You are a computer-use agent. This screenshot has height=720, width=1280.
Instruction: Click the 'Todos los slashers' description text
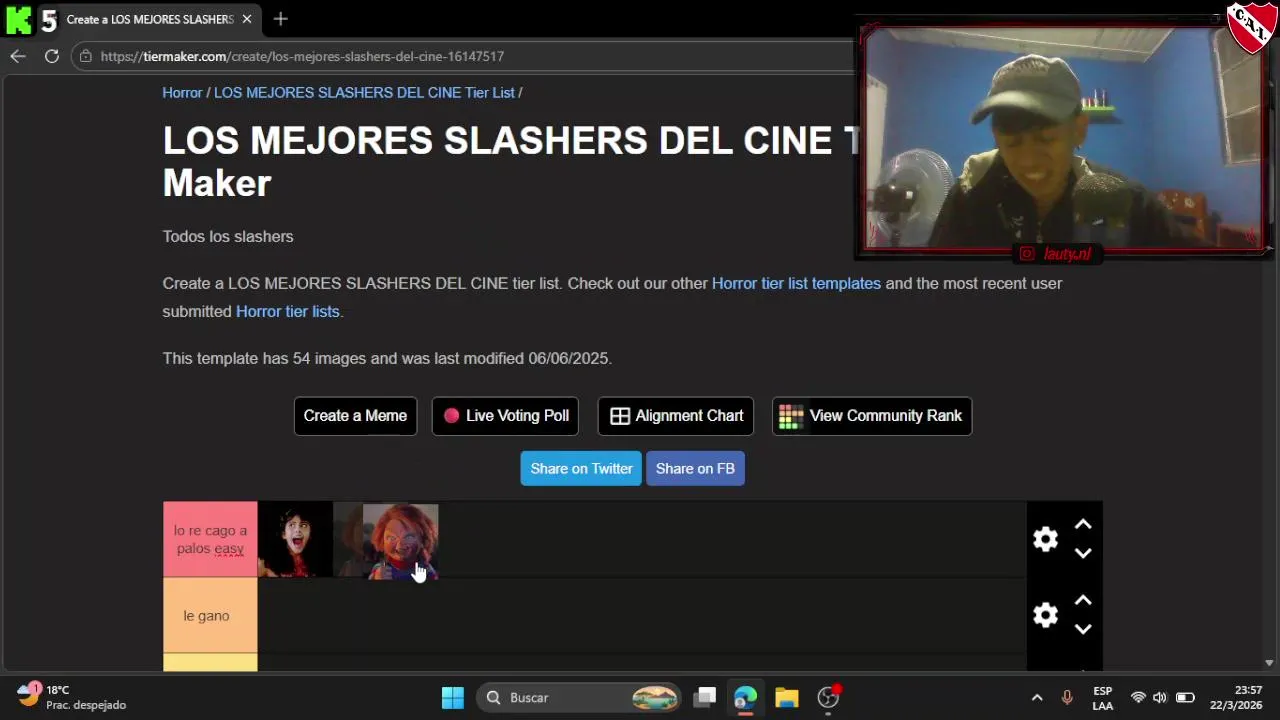(x=228, y=237)
